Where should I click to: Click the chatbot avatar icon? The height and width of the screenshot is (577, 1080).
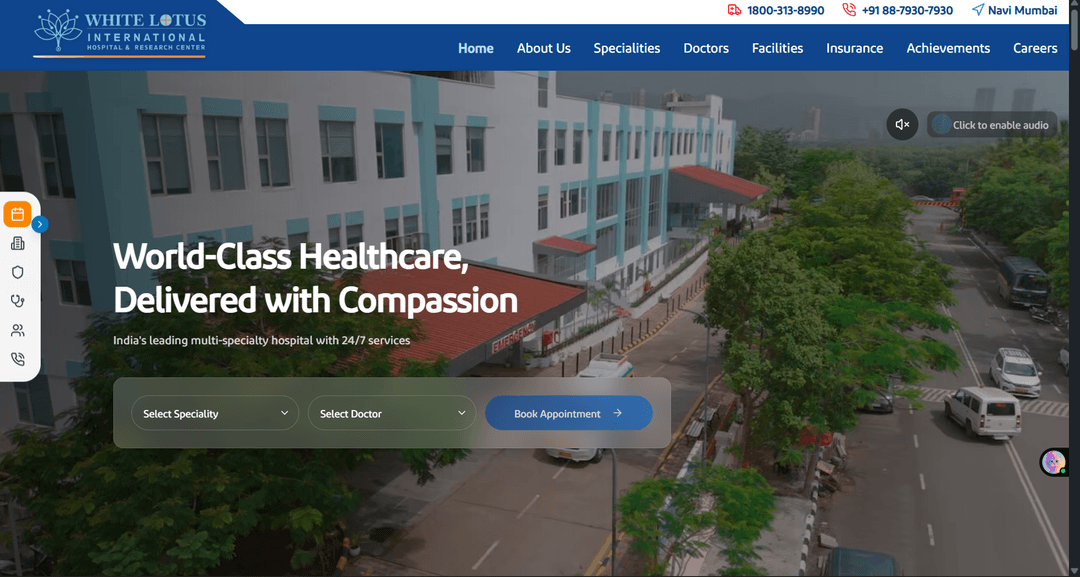tap(1054, 462)
